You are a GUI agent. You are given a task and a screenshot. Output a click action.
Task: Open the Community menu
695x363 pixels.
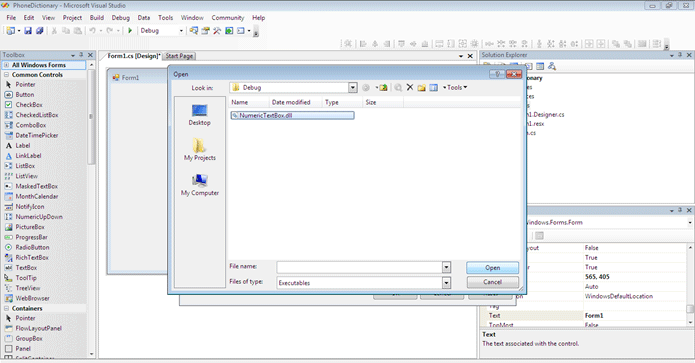228,18
